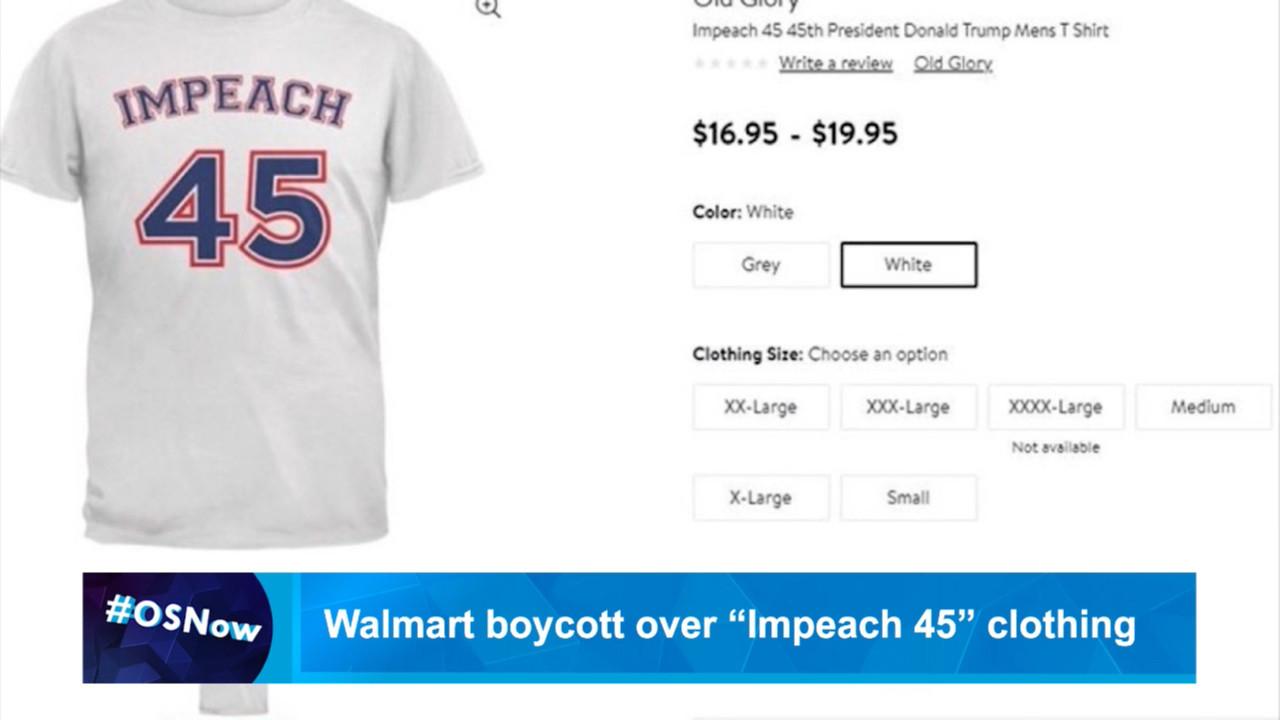This screenshot has width=1280, height=720.
Task: Choose the XXX-Large clothing size
Action: tap(908, 407)
